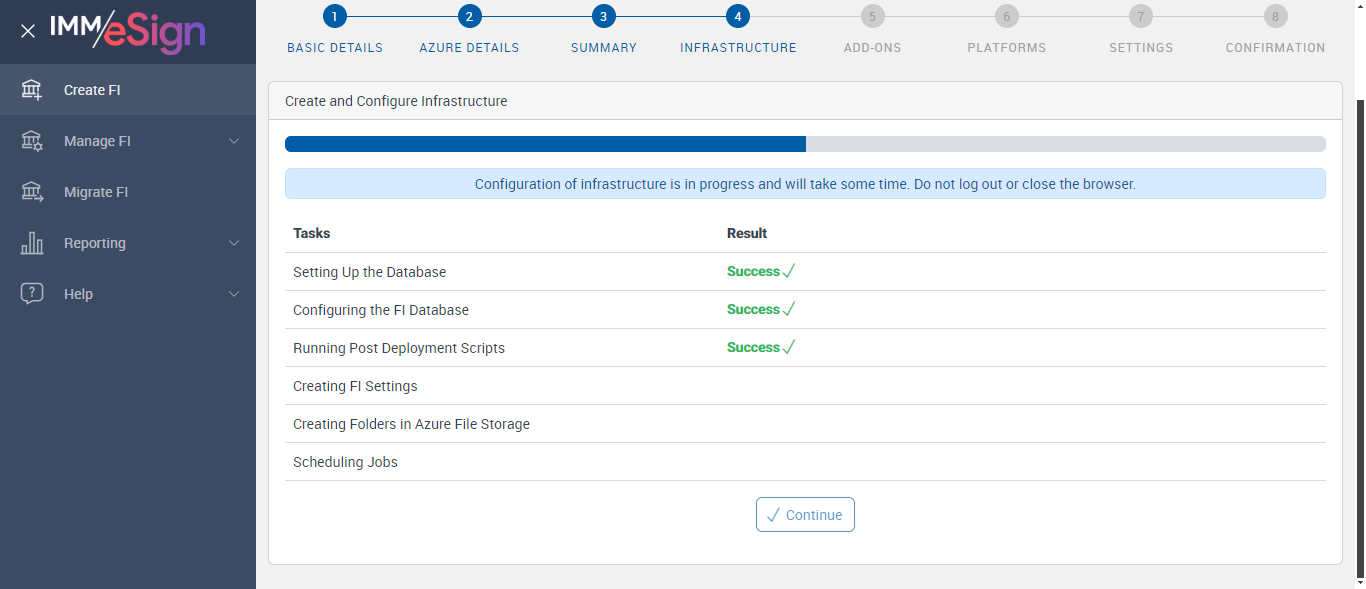Select the Running Post Deployment Scripts task
The height and width of the screenshot is (589, 1366).
[x=399, y=348]
